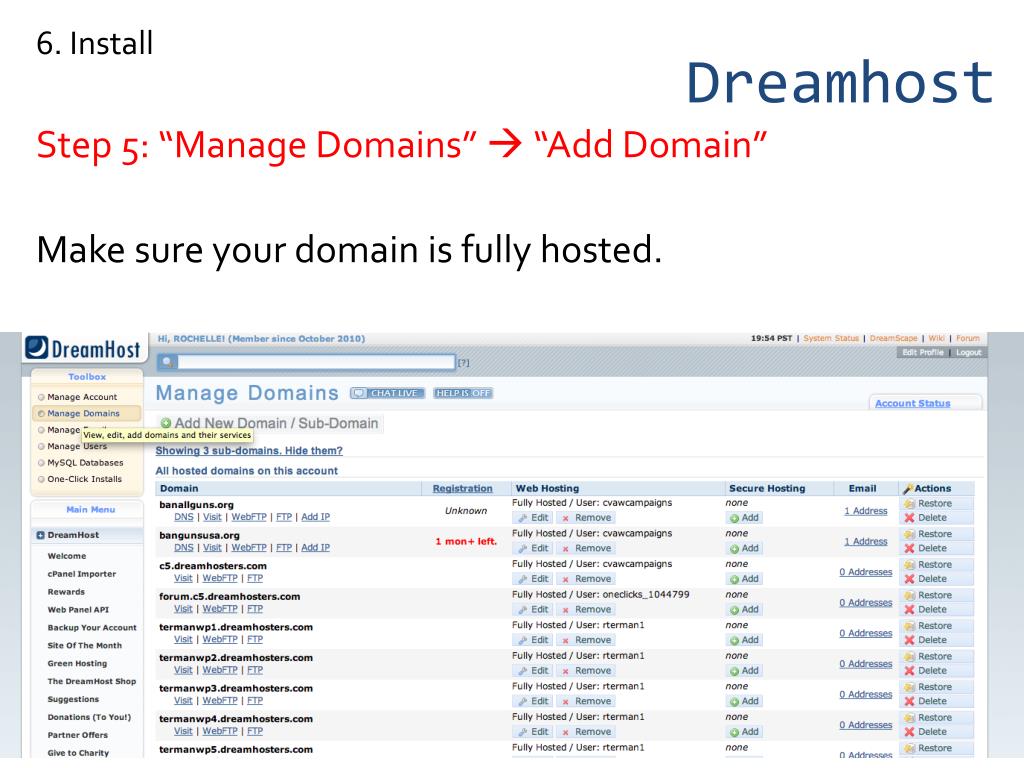
Task: Add secure hosting for banallguns.org
Action: point(744,518)
